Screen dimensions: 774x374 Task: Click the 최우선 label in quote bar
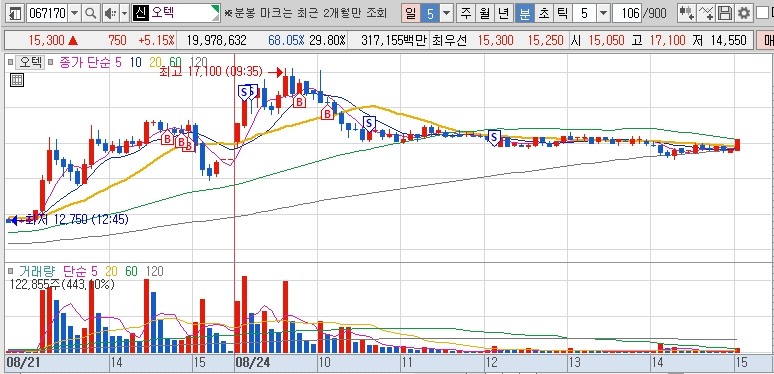(x=449, y=40)
